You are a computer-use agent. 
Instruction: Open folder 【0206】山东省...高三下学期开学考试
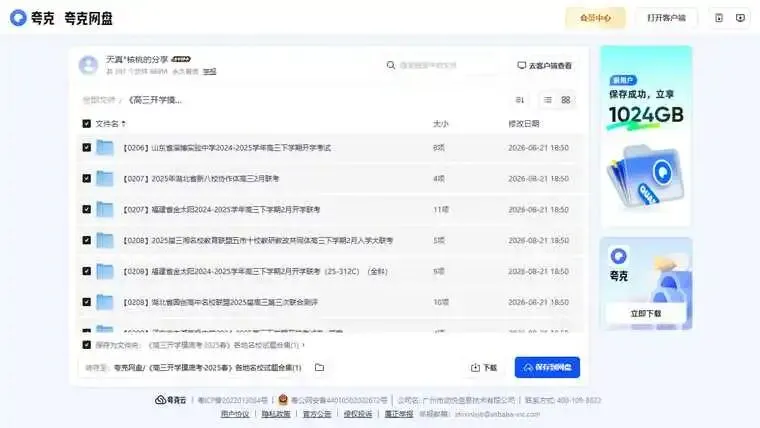click(x=226, y=148)
